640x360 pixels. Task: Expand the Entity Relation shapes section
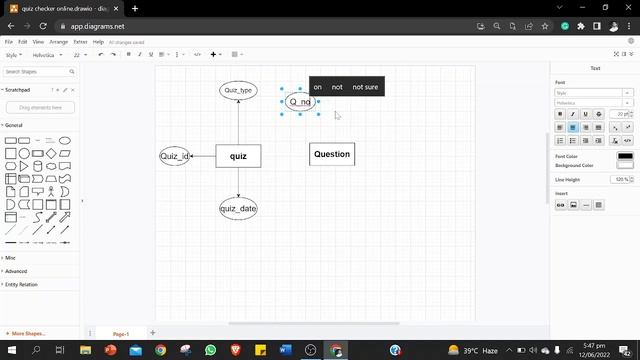tap(20, 284)
